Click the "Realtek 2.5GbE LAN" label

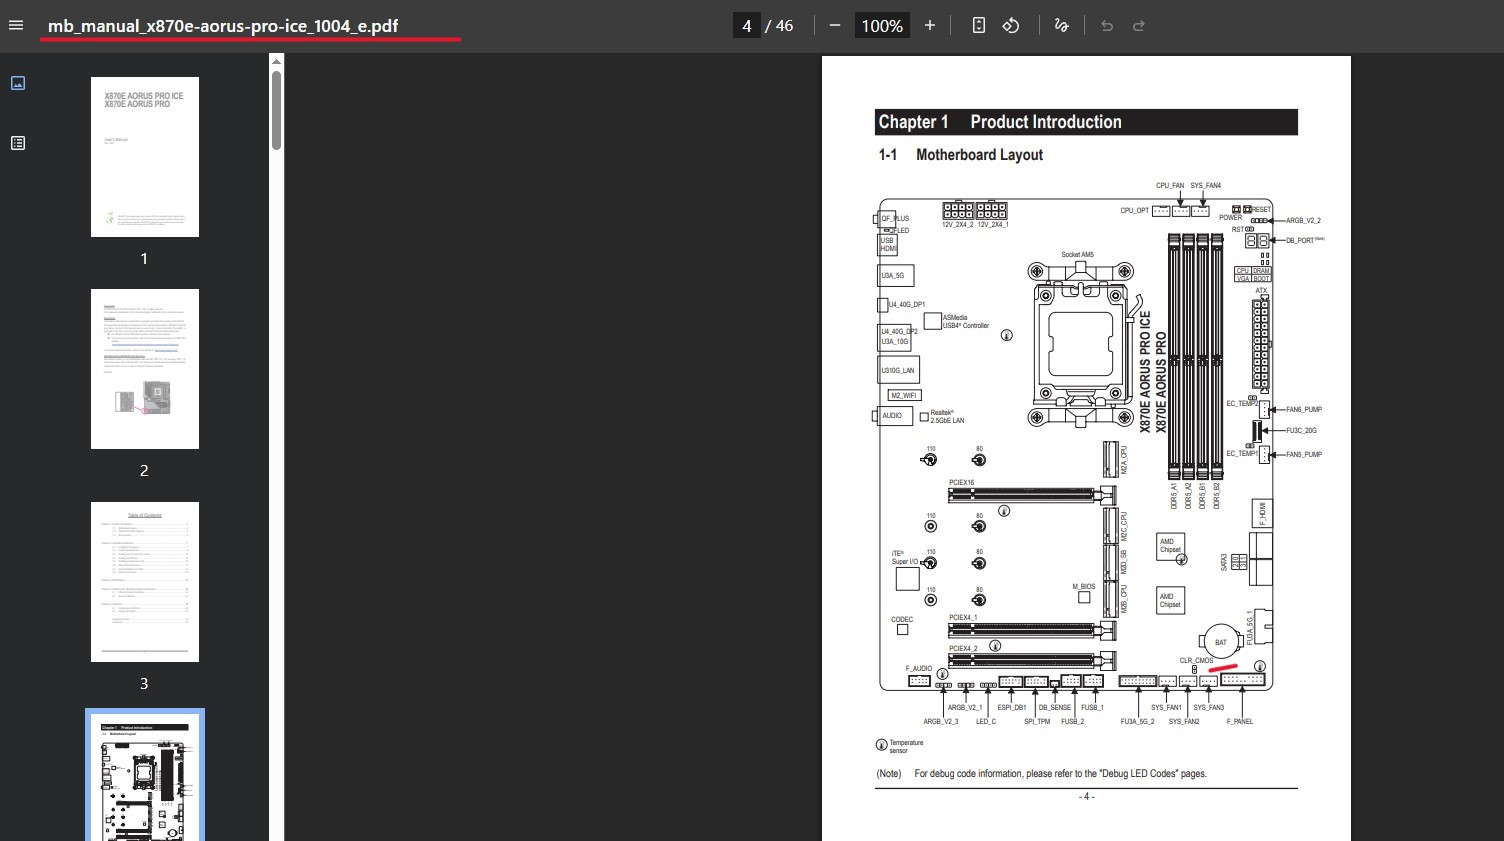(948, 417)
